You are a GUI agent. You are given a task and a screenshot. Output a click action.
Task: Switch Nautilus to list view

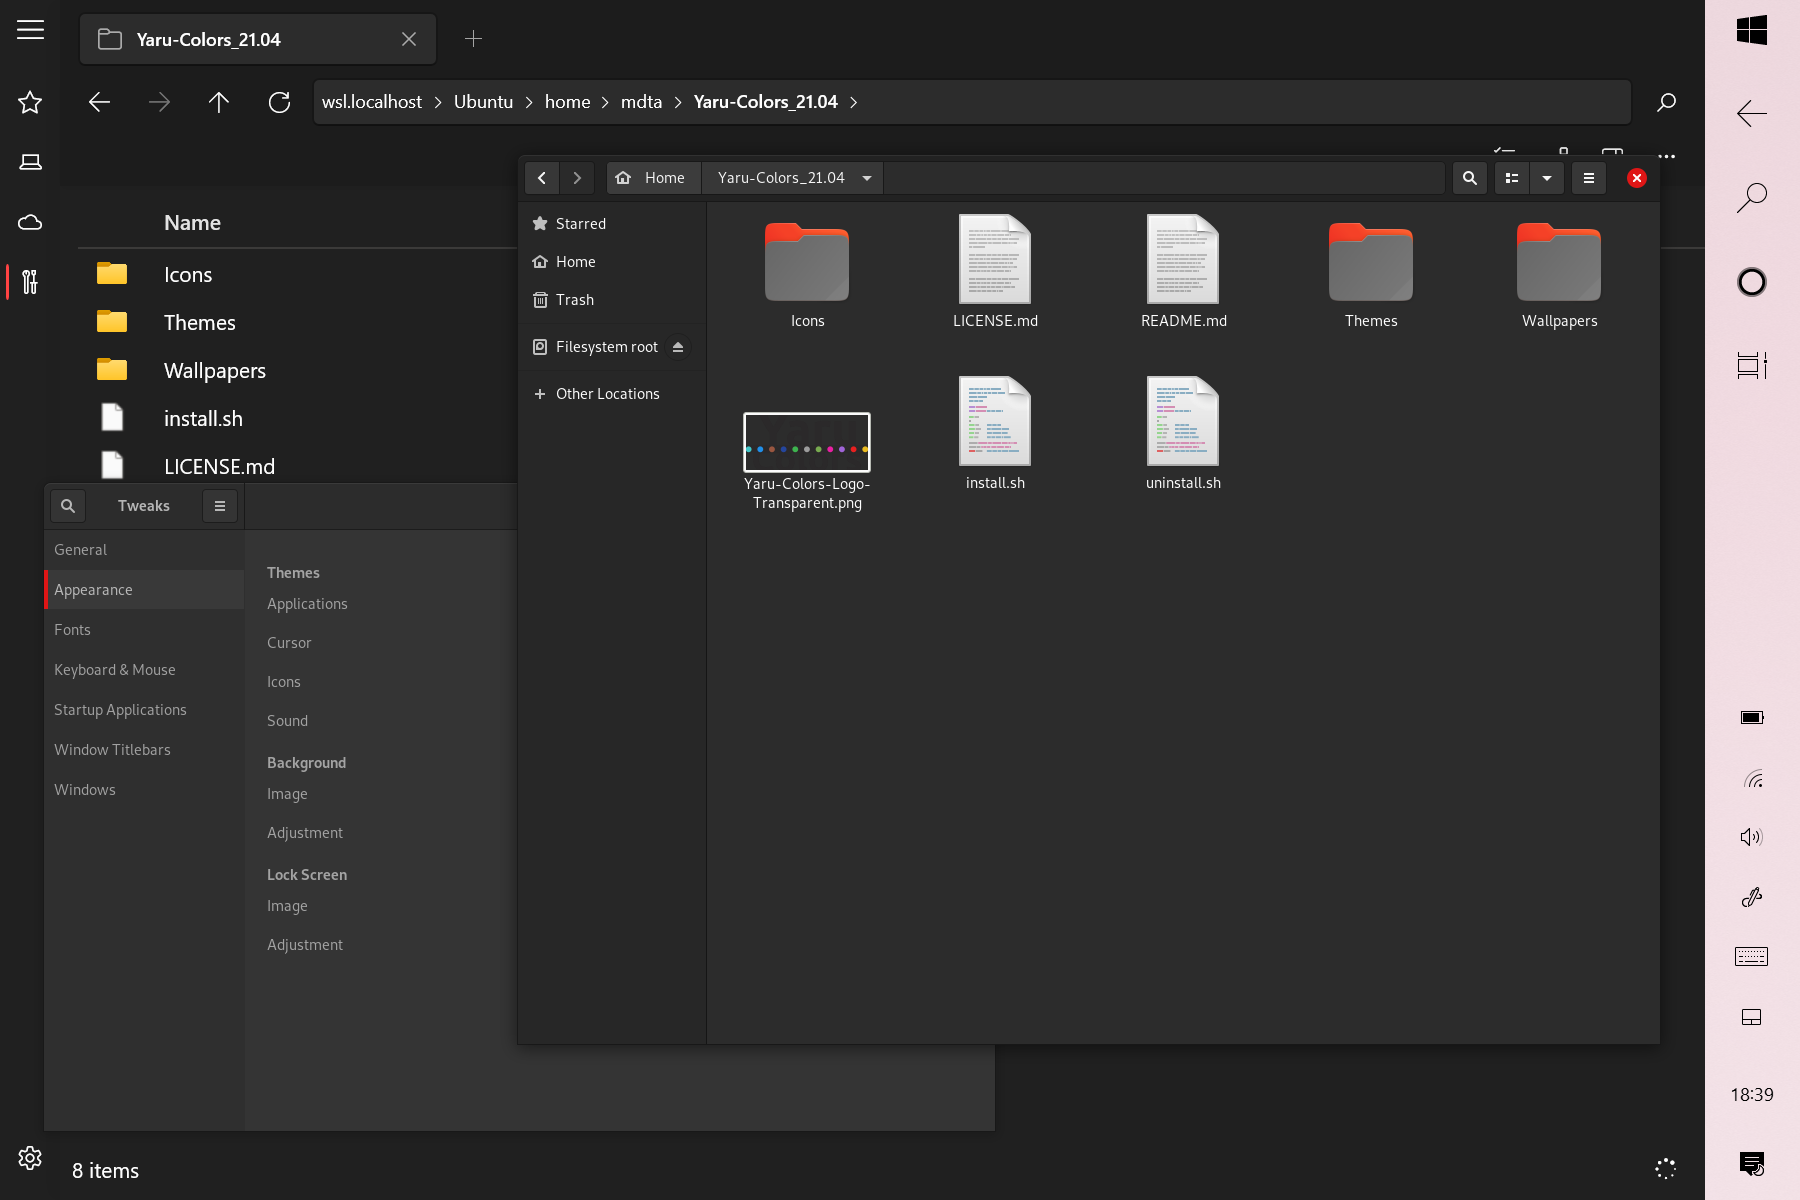[x=1511, y=178]
